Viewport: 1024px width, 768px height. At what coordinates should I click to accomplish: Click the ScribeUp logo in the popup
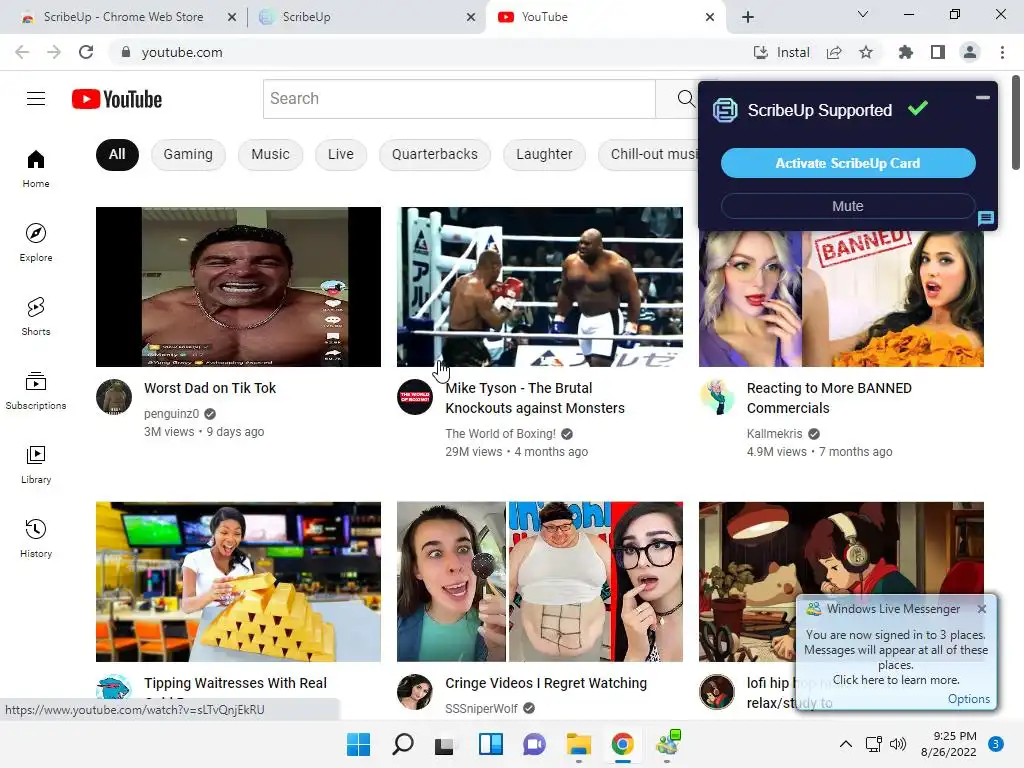click(x=725, y=110)
